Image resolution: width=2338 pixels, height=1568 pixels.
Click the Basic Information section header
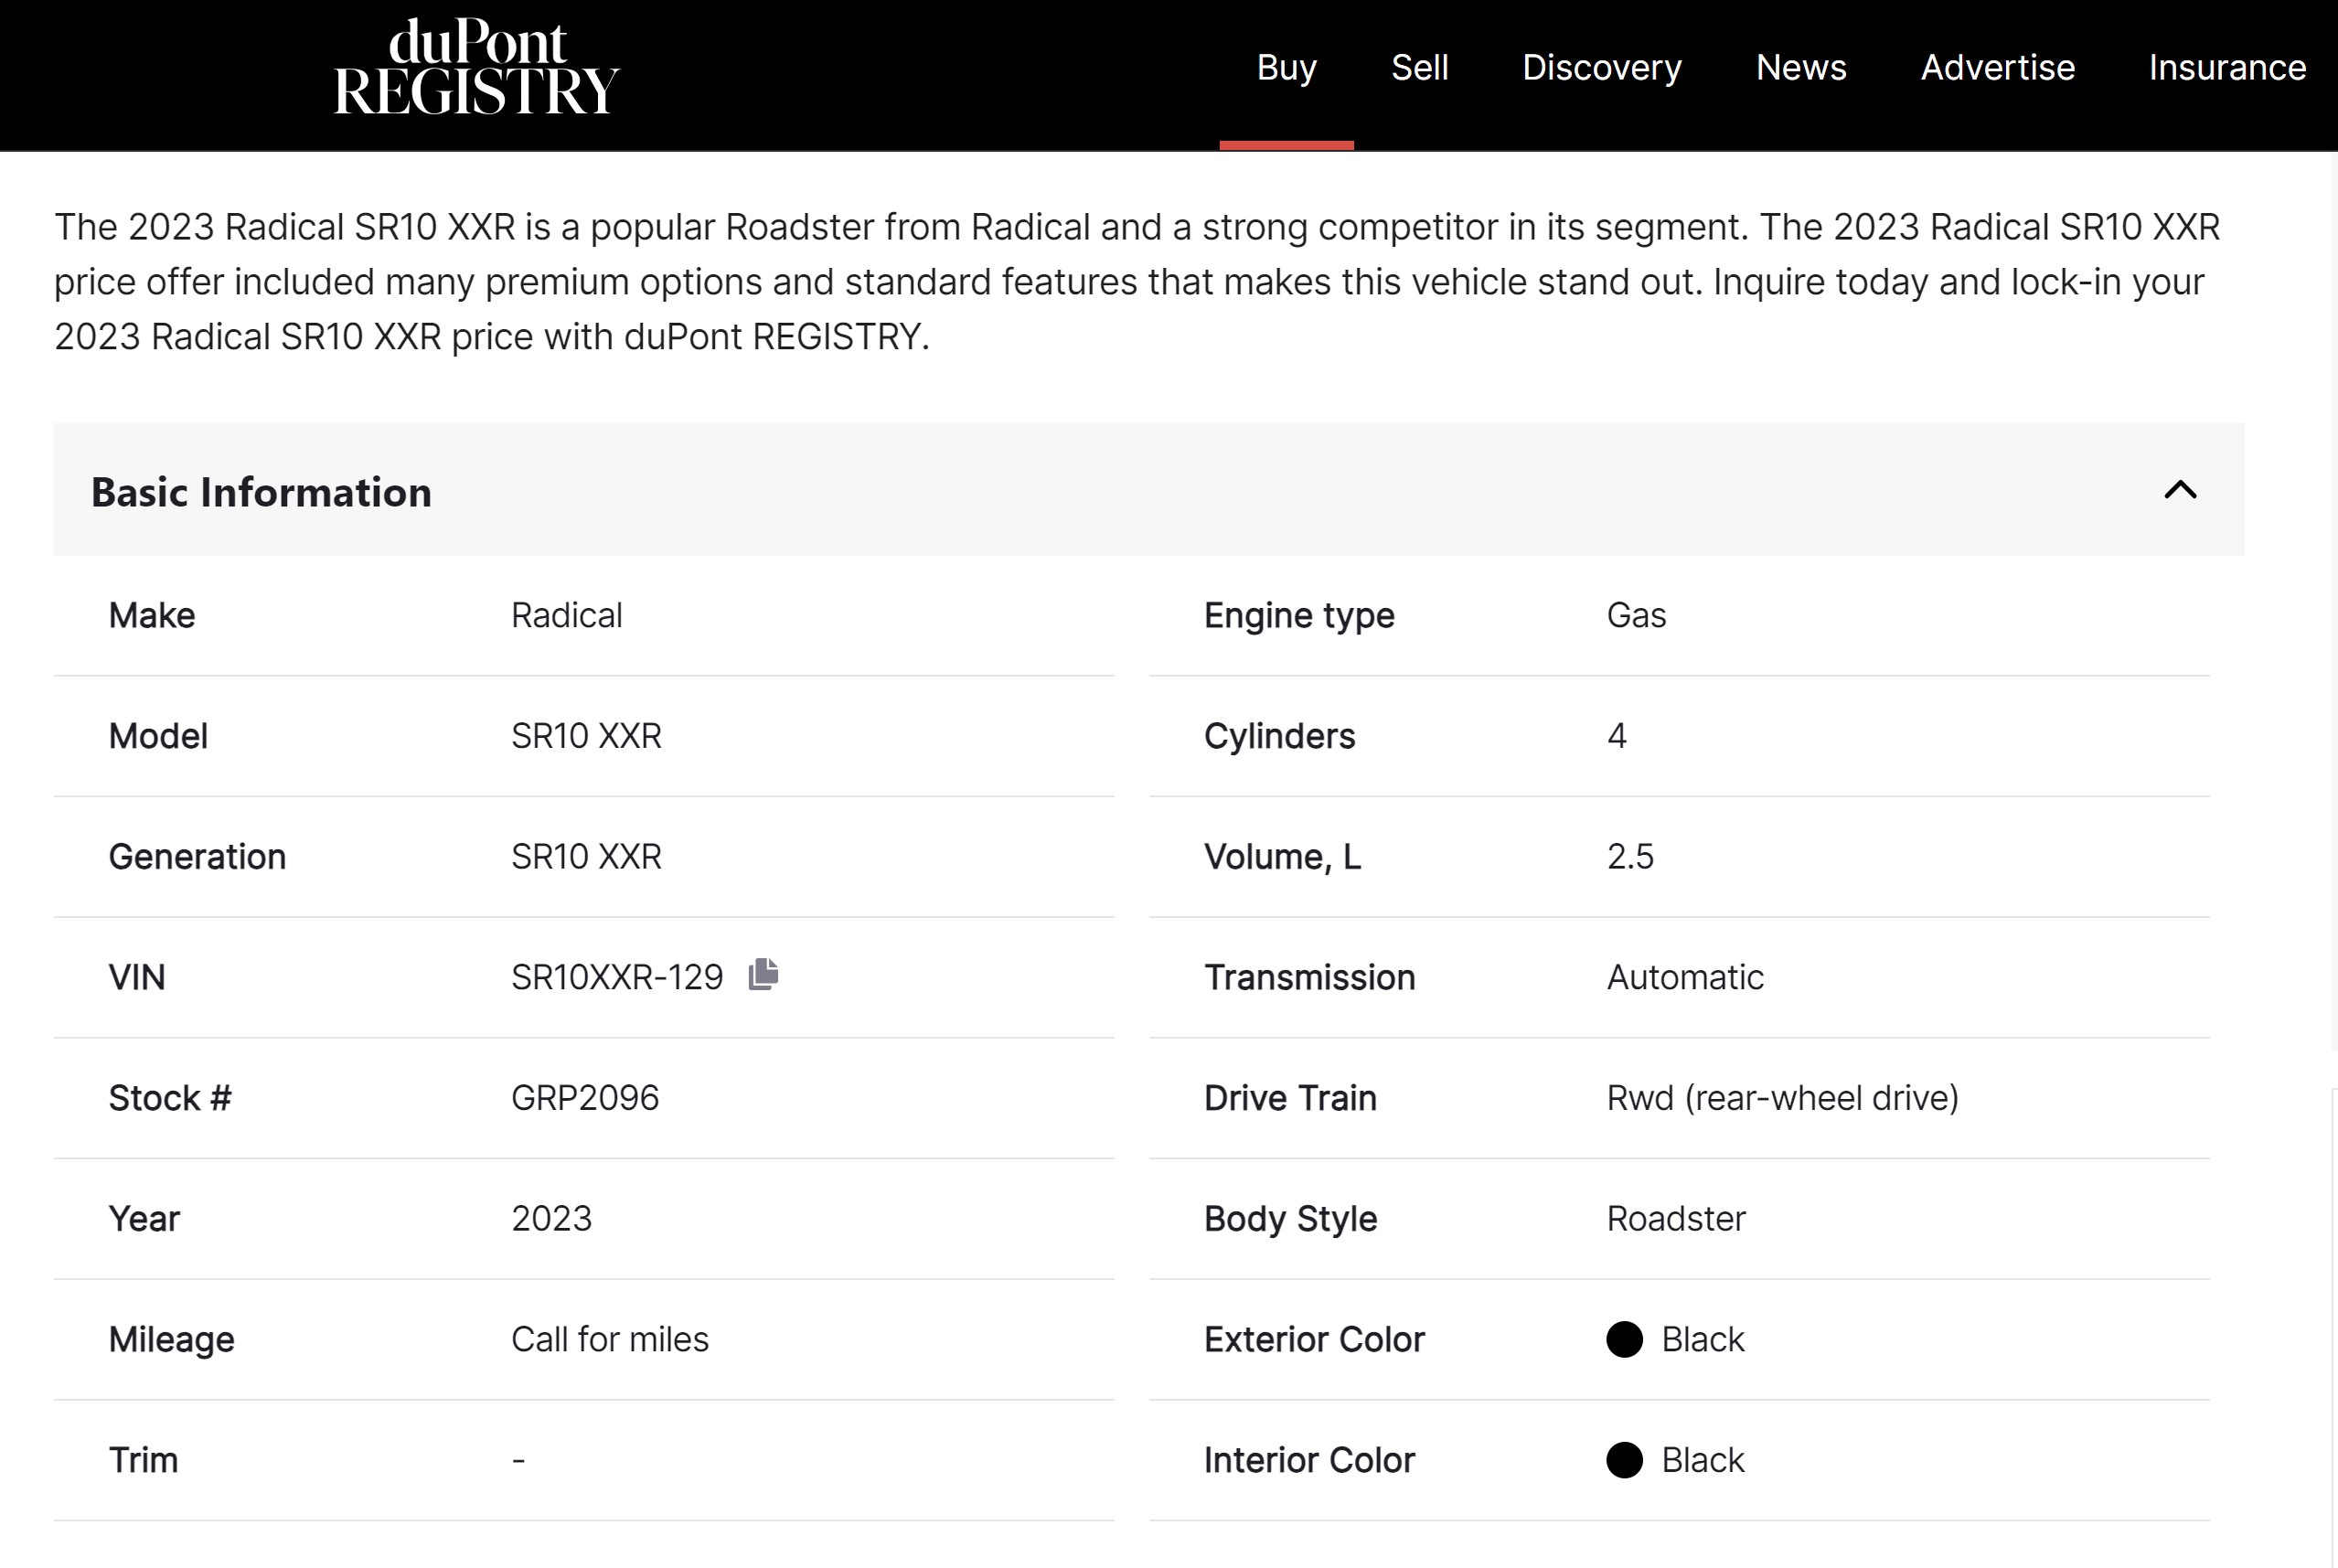[261, 492]
